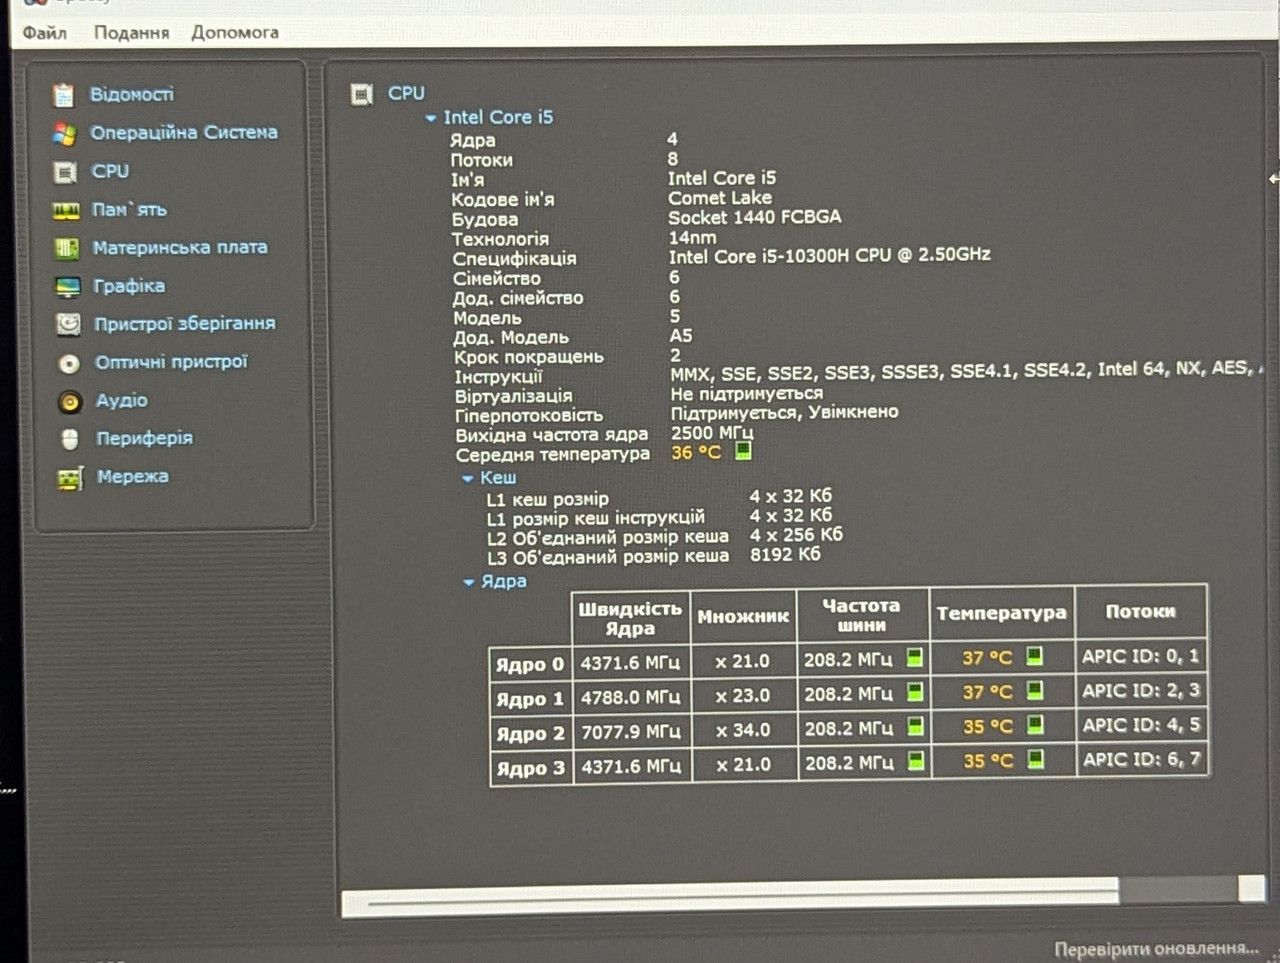Screen dimensions: 1280x963
Task: Click the x 34.0 multiplier cell
Action: click(x=743, y=730)
